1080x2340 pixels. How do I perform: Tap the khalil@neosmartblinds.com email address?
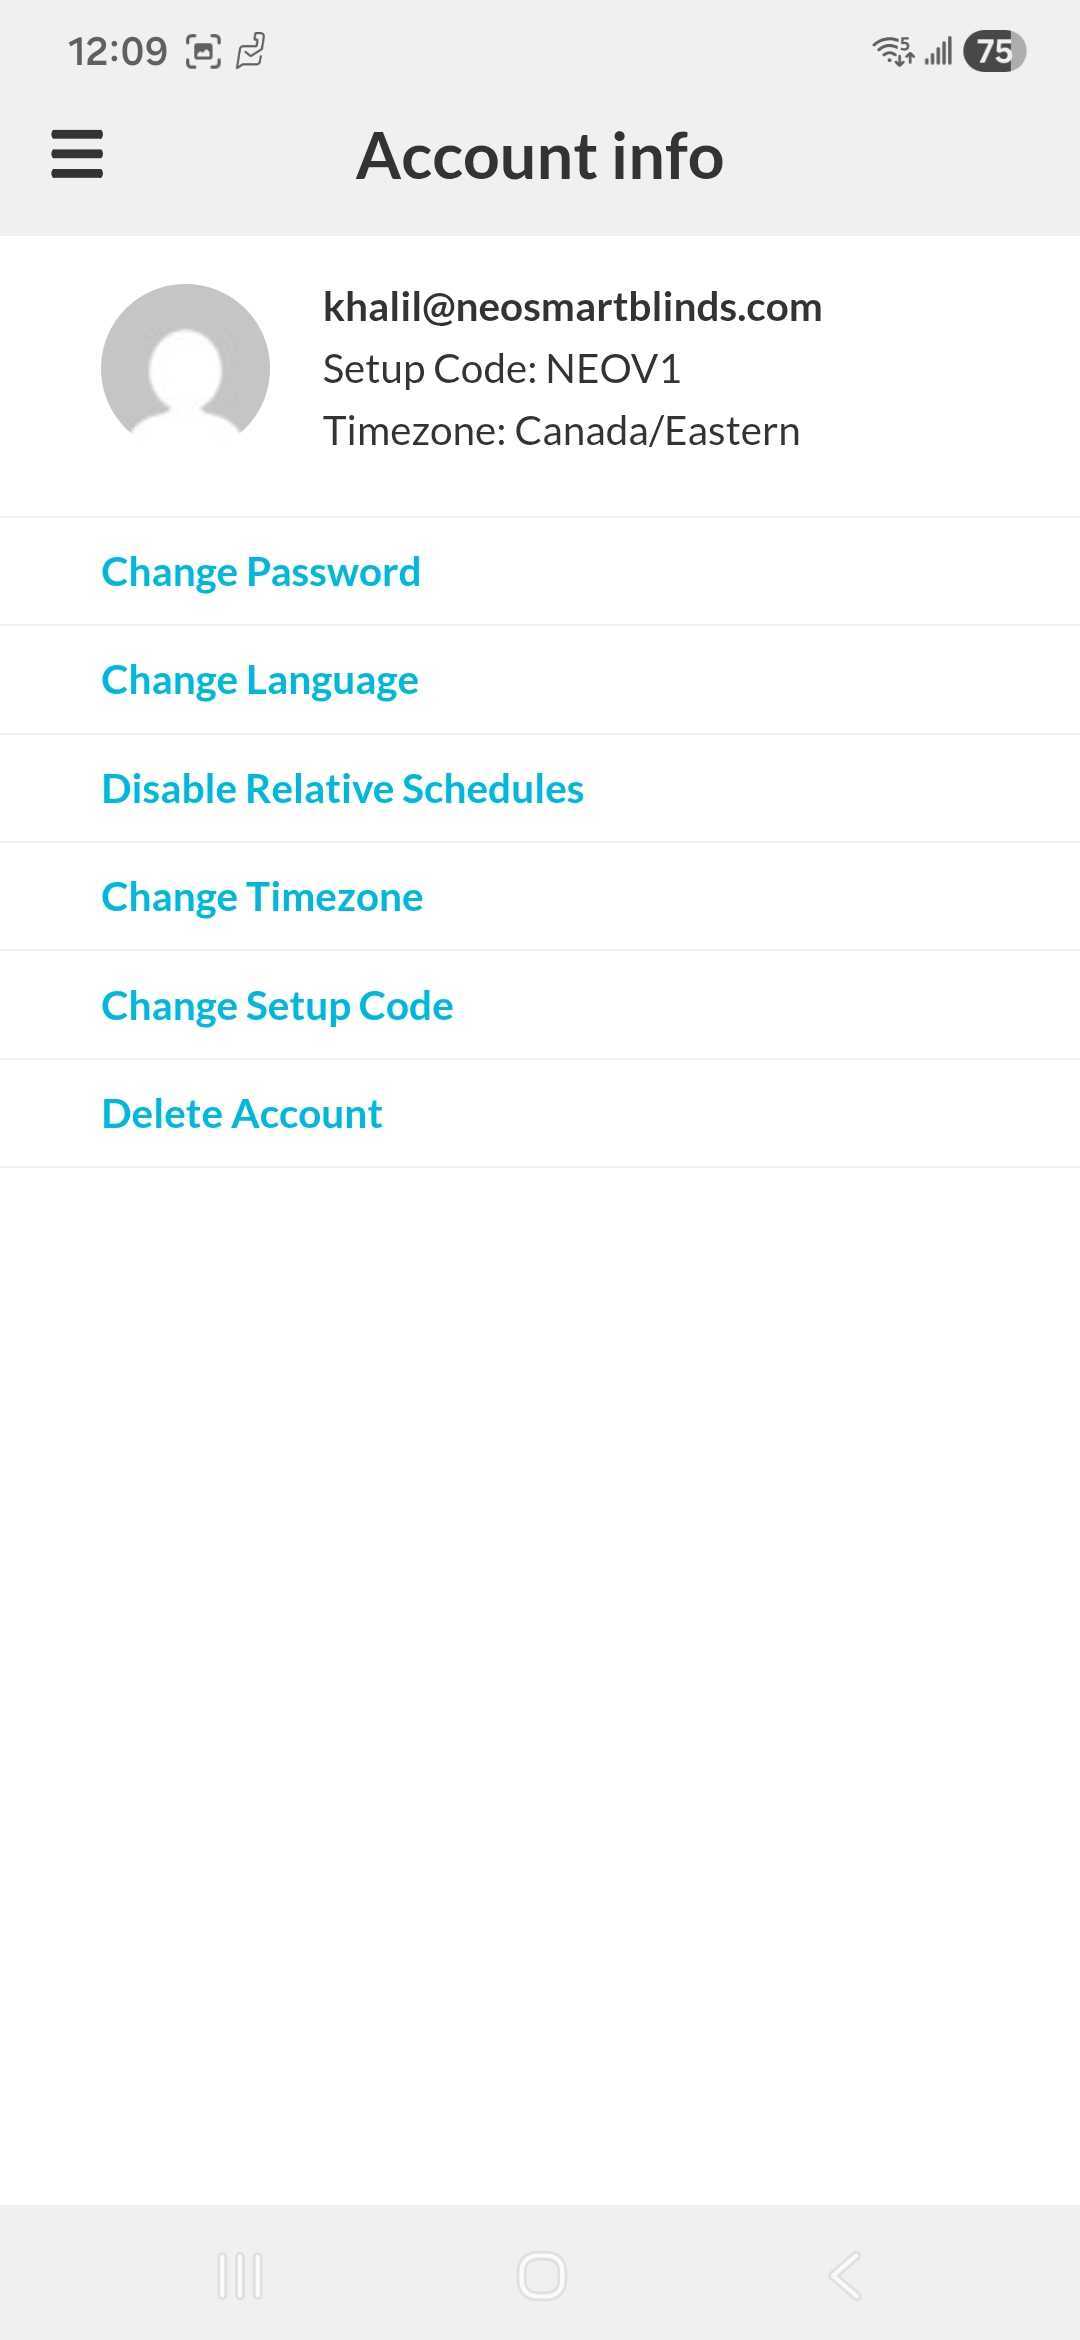[572, 307]
